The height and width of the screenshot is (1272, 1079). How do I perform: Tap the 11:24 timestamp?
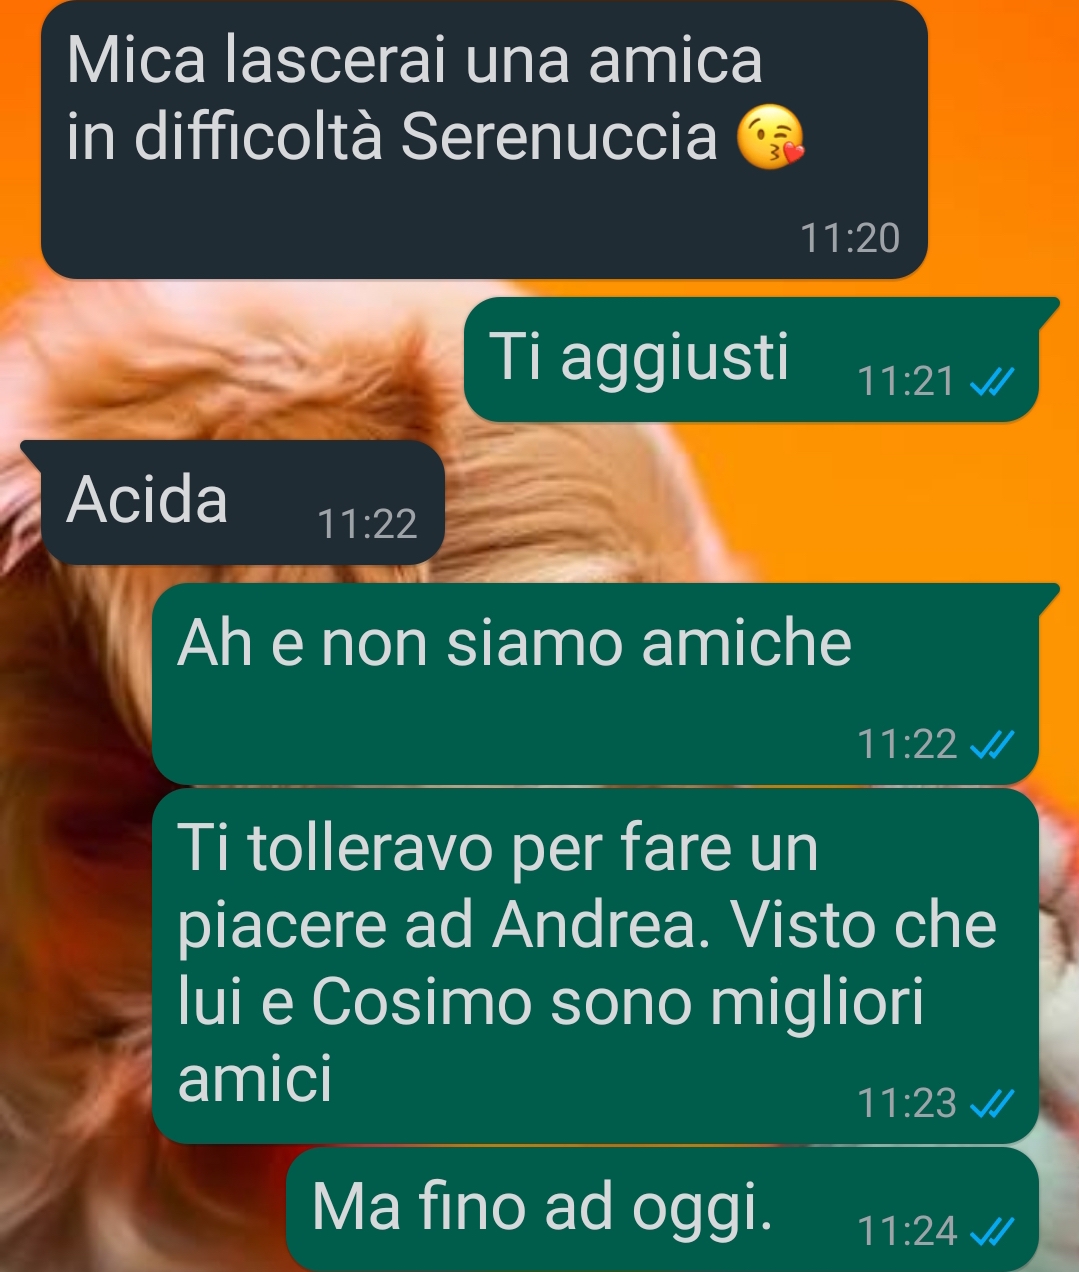907,1232
